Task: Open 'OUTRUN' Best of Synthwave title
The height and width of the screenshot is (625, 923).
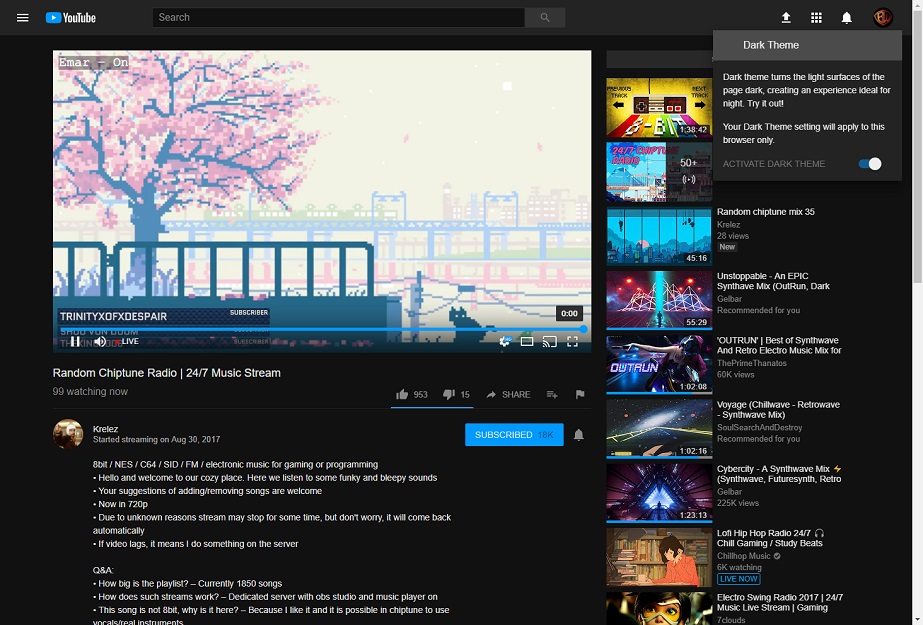Action: (779, 345)
